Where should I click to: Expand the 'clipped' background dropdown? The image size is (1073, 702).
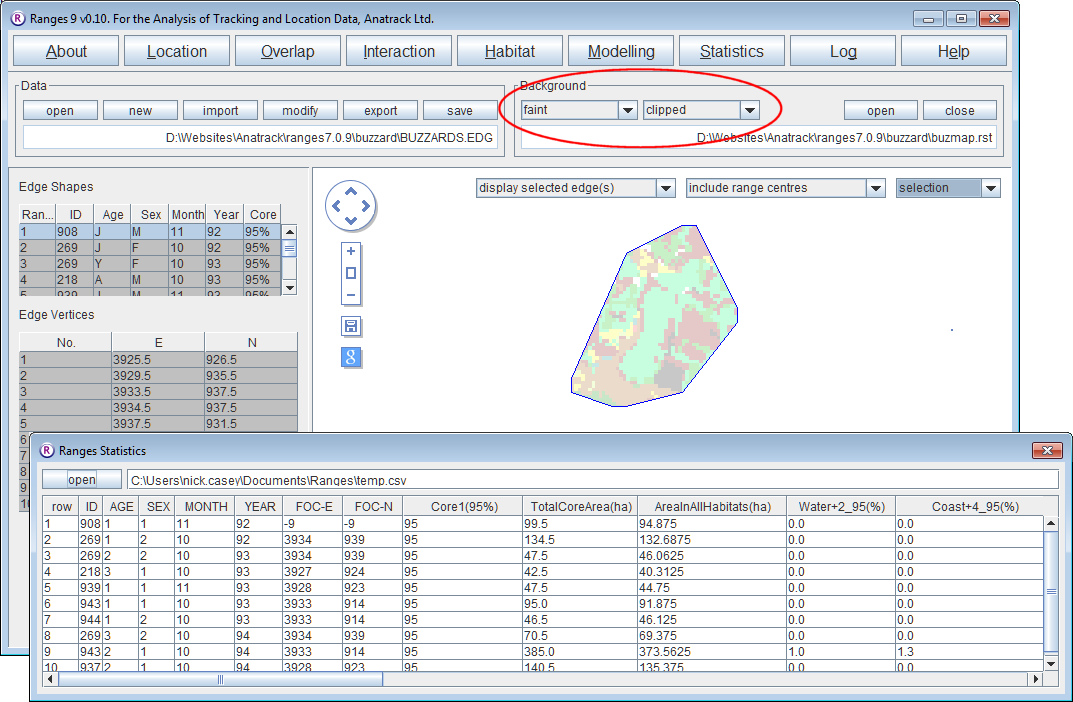(x=749, y=110)
